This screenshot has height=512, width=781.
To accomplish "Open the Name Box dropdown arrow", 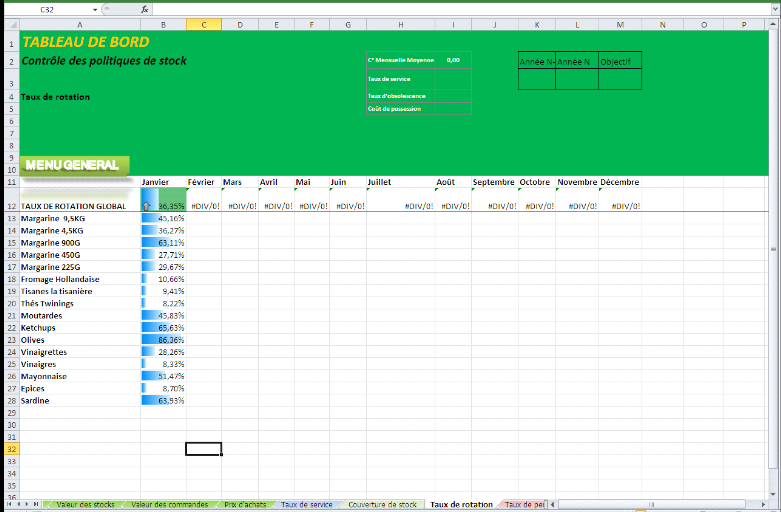I will point(97,9).
